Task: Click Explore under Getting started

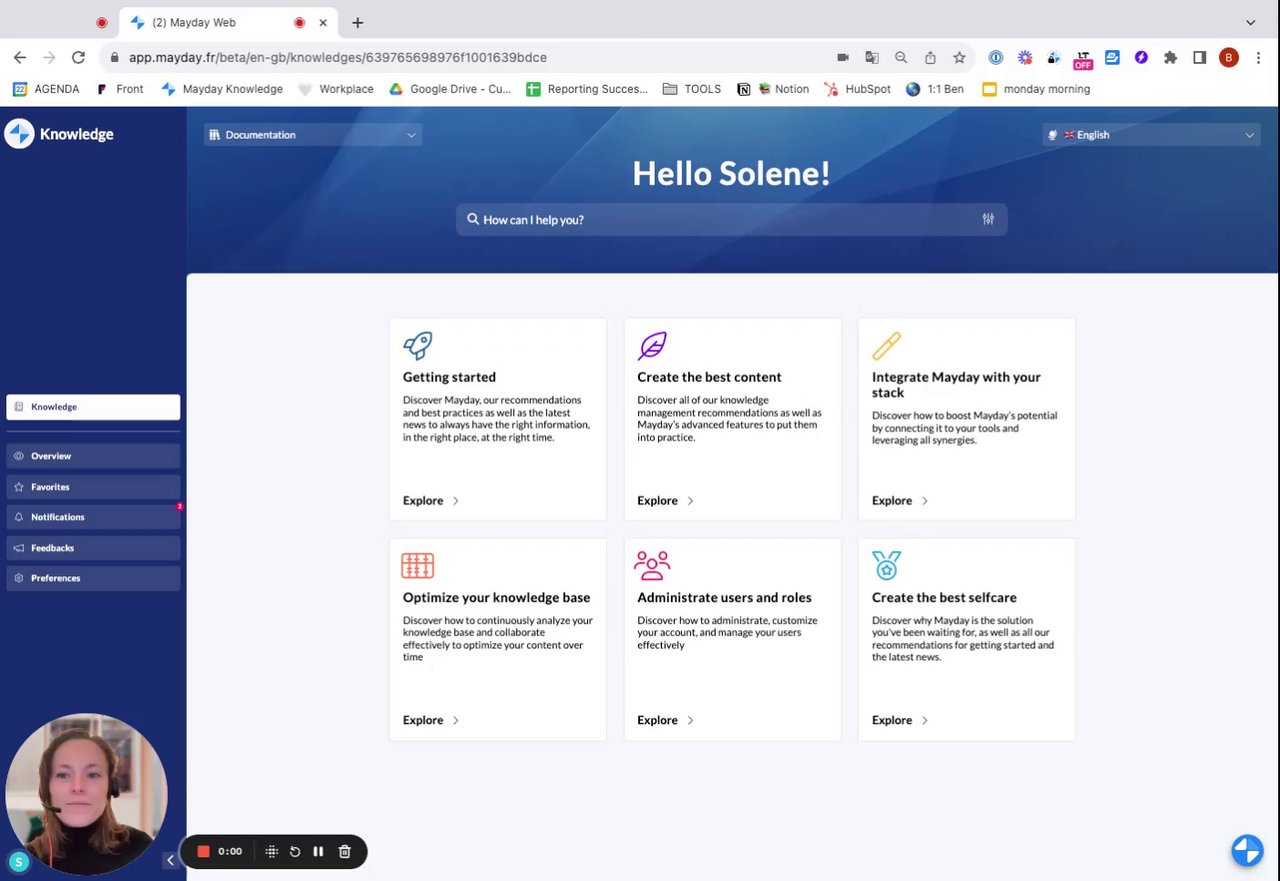Action: pos(431,500)
